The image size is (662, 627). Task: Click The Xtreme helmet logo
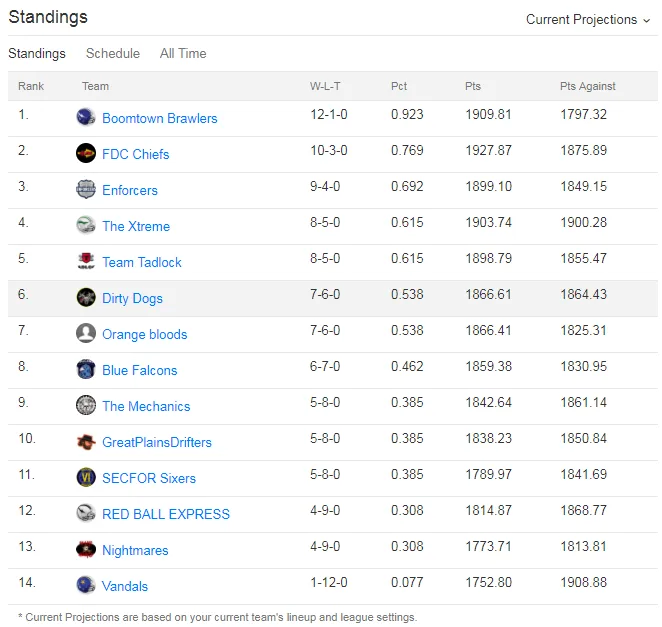(86, 225)
